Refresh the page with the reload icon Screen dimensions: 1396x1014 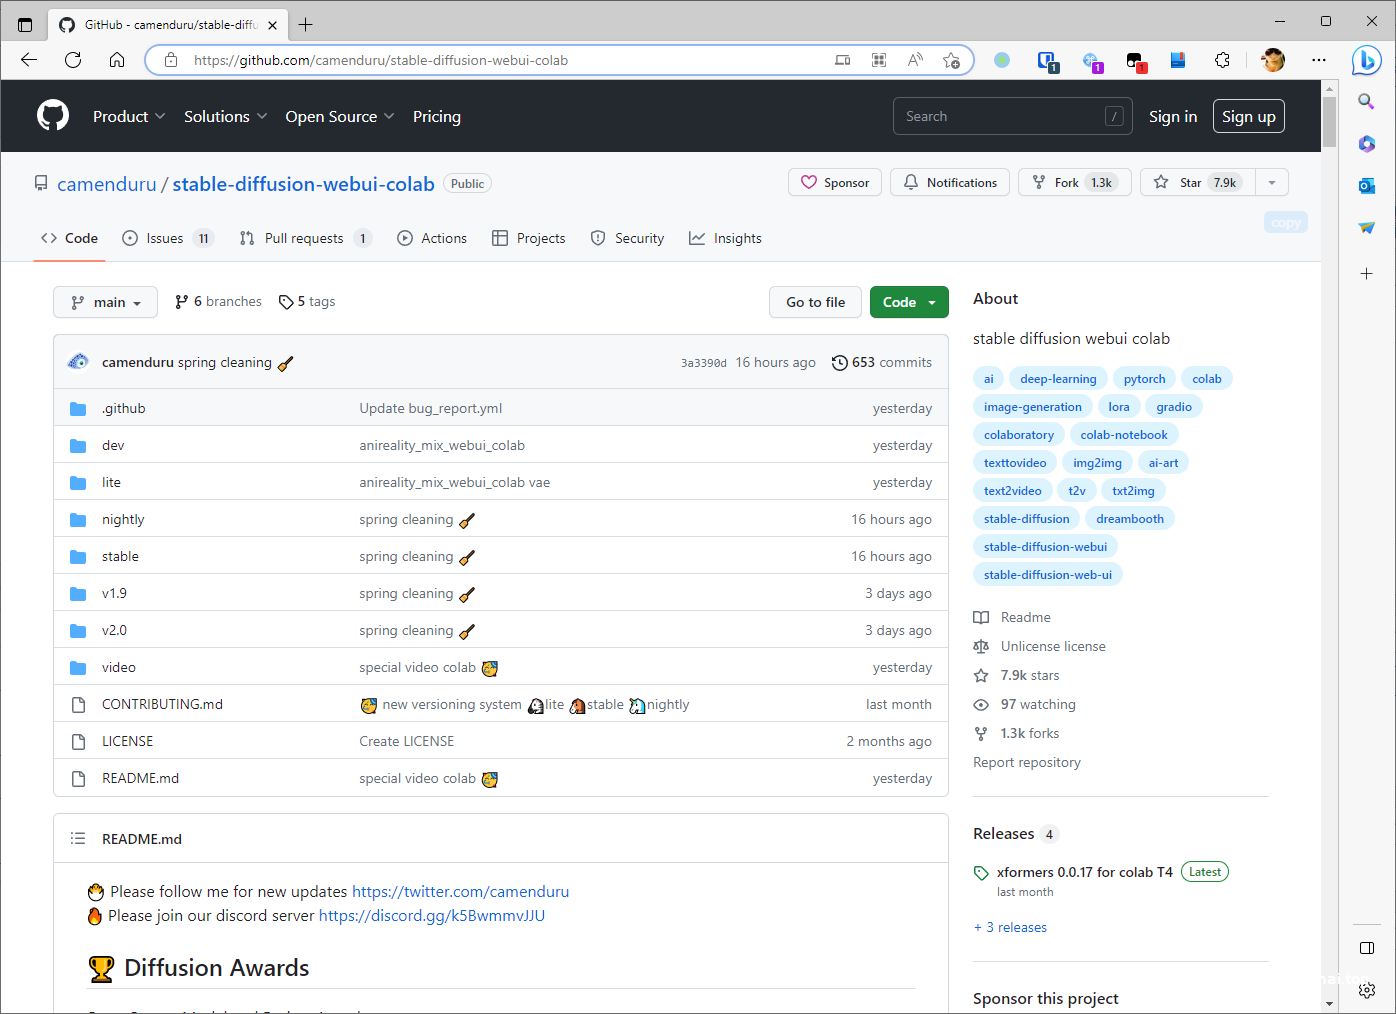point(73,60)
